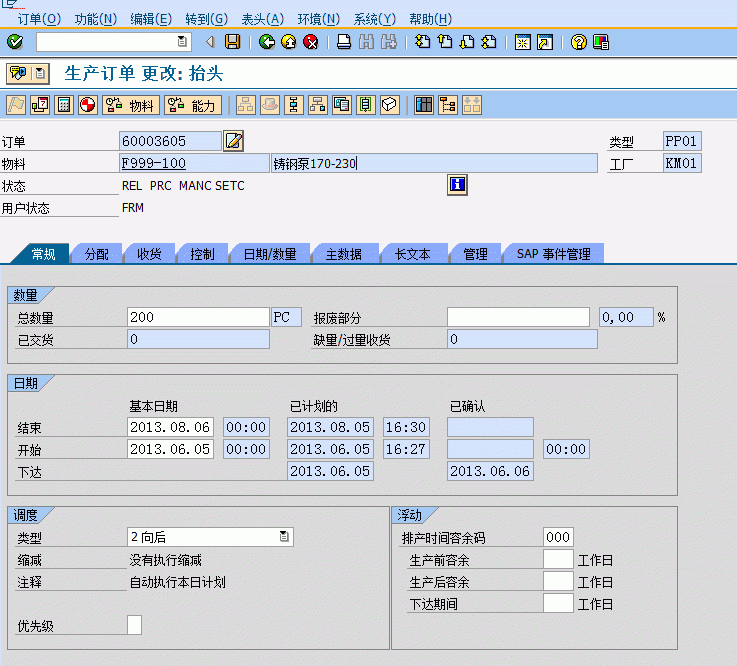Click the cube package icon in toolbar
This screenshot has height=666, width=737.
pos(390,105)
